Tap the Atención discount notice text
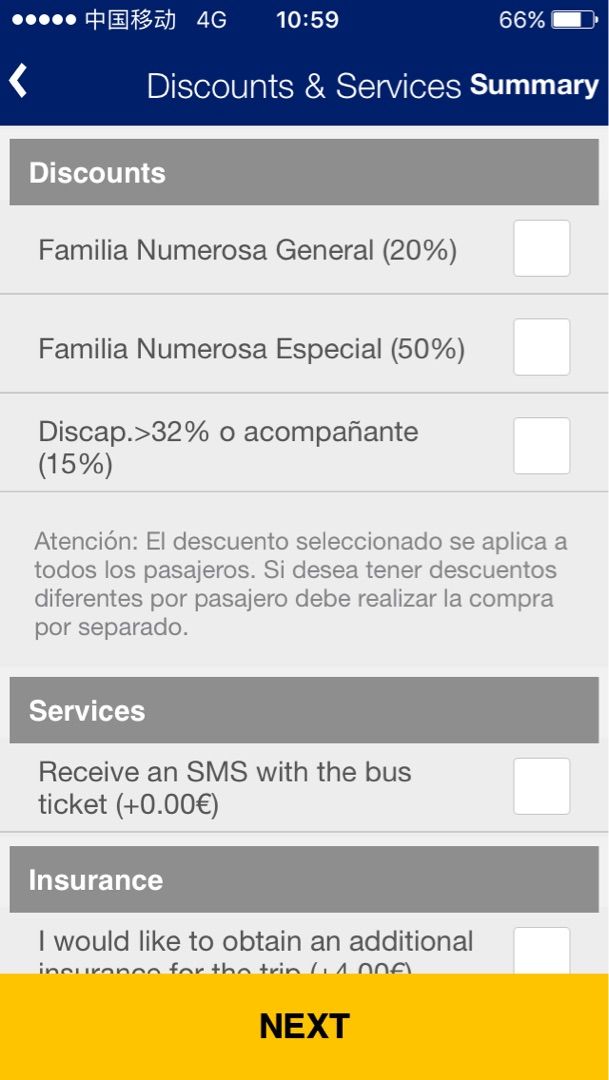This screenshot has width=609, height=1080. point(300,585)
